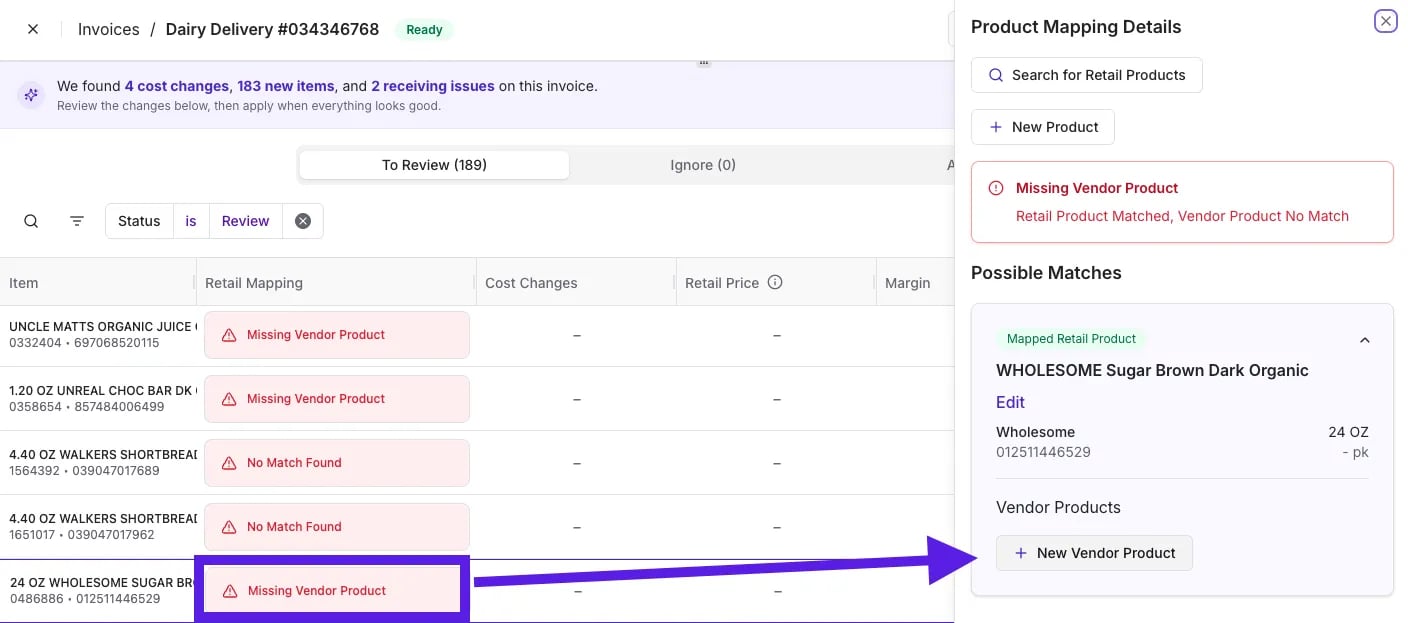Image resolution: width=1408 pixels, height=623 pixels.
Task: Go to Invoices breadcrumb link
Action: click(109, 29)
